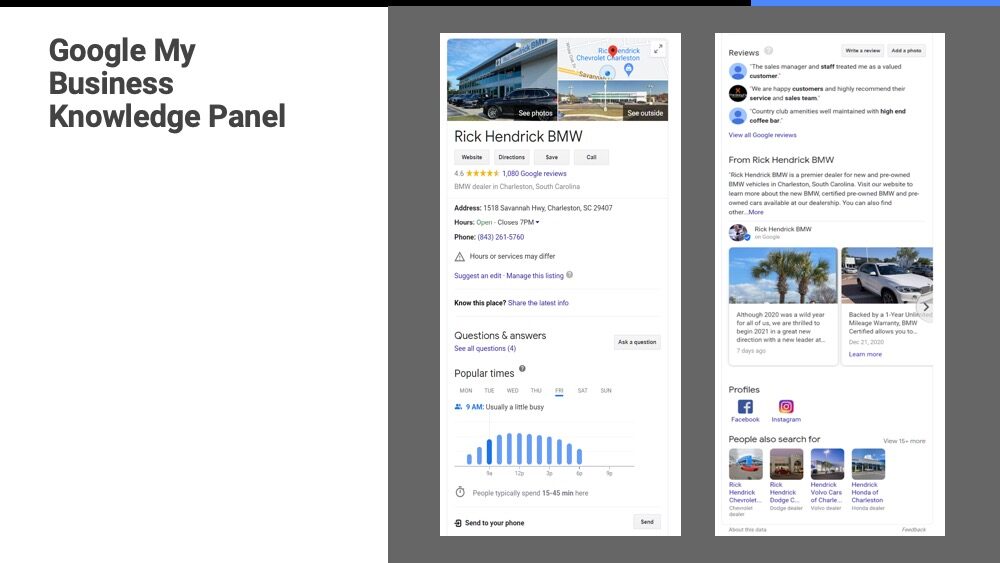Select the SAT popular times tab
Viewport: 1000px width, 563px height.
(582, 390)
